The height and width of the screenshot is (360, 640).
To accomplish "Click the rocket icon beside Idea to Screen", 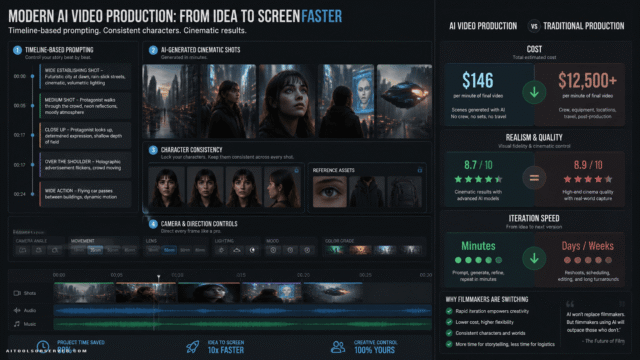I will tap(193, 347).
